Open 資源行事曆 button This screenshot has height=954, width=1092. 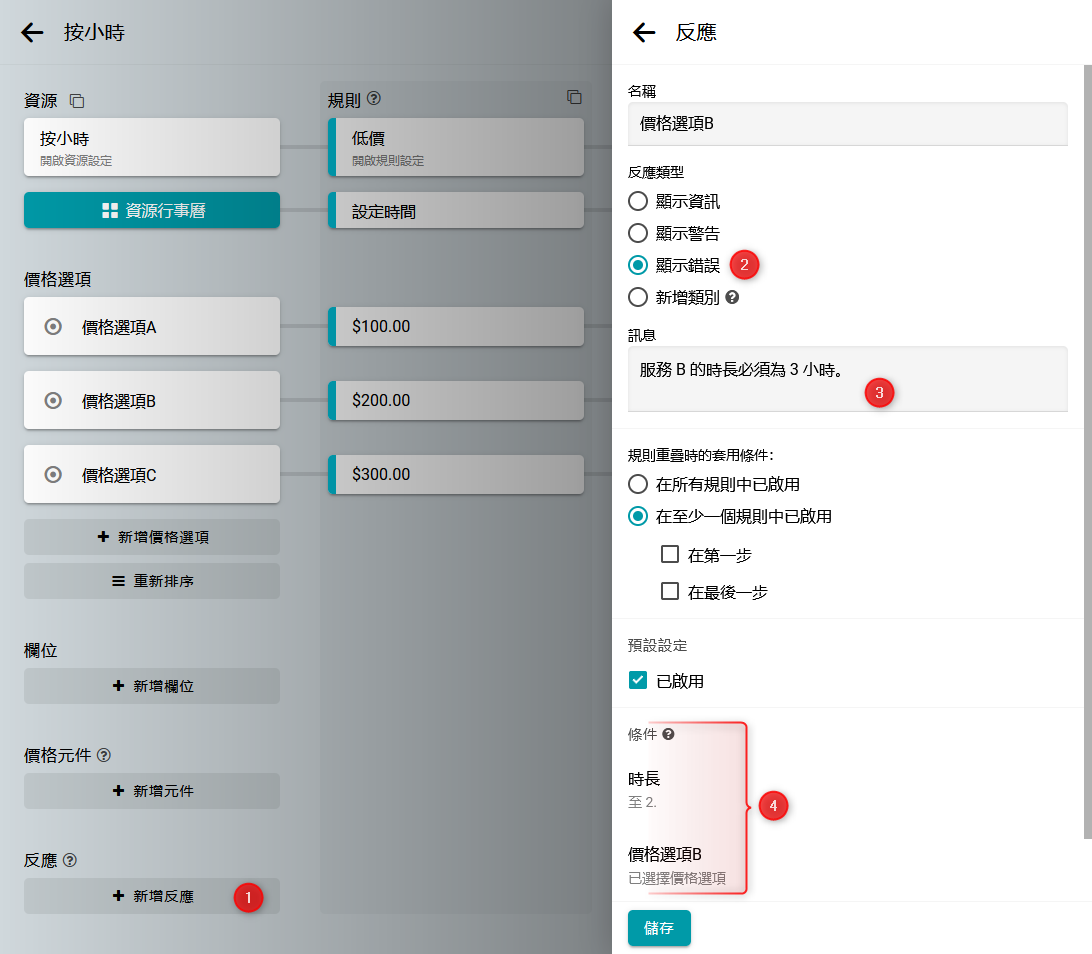pos(152,210)
